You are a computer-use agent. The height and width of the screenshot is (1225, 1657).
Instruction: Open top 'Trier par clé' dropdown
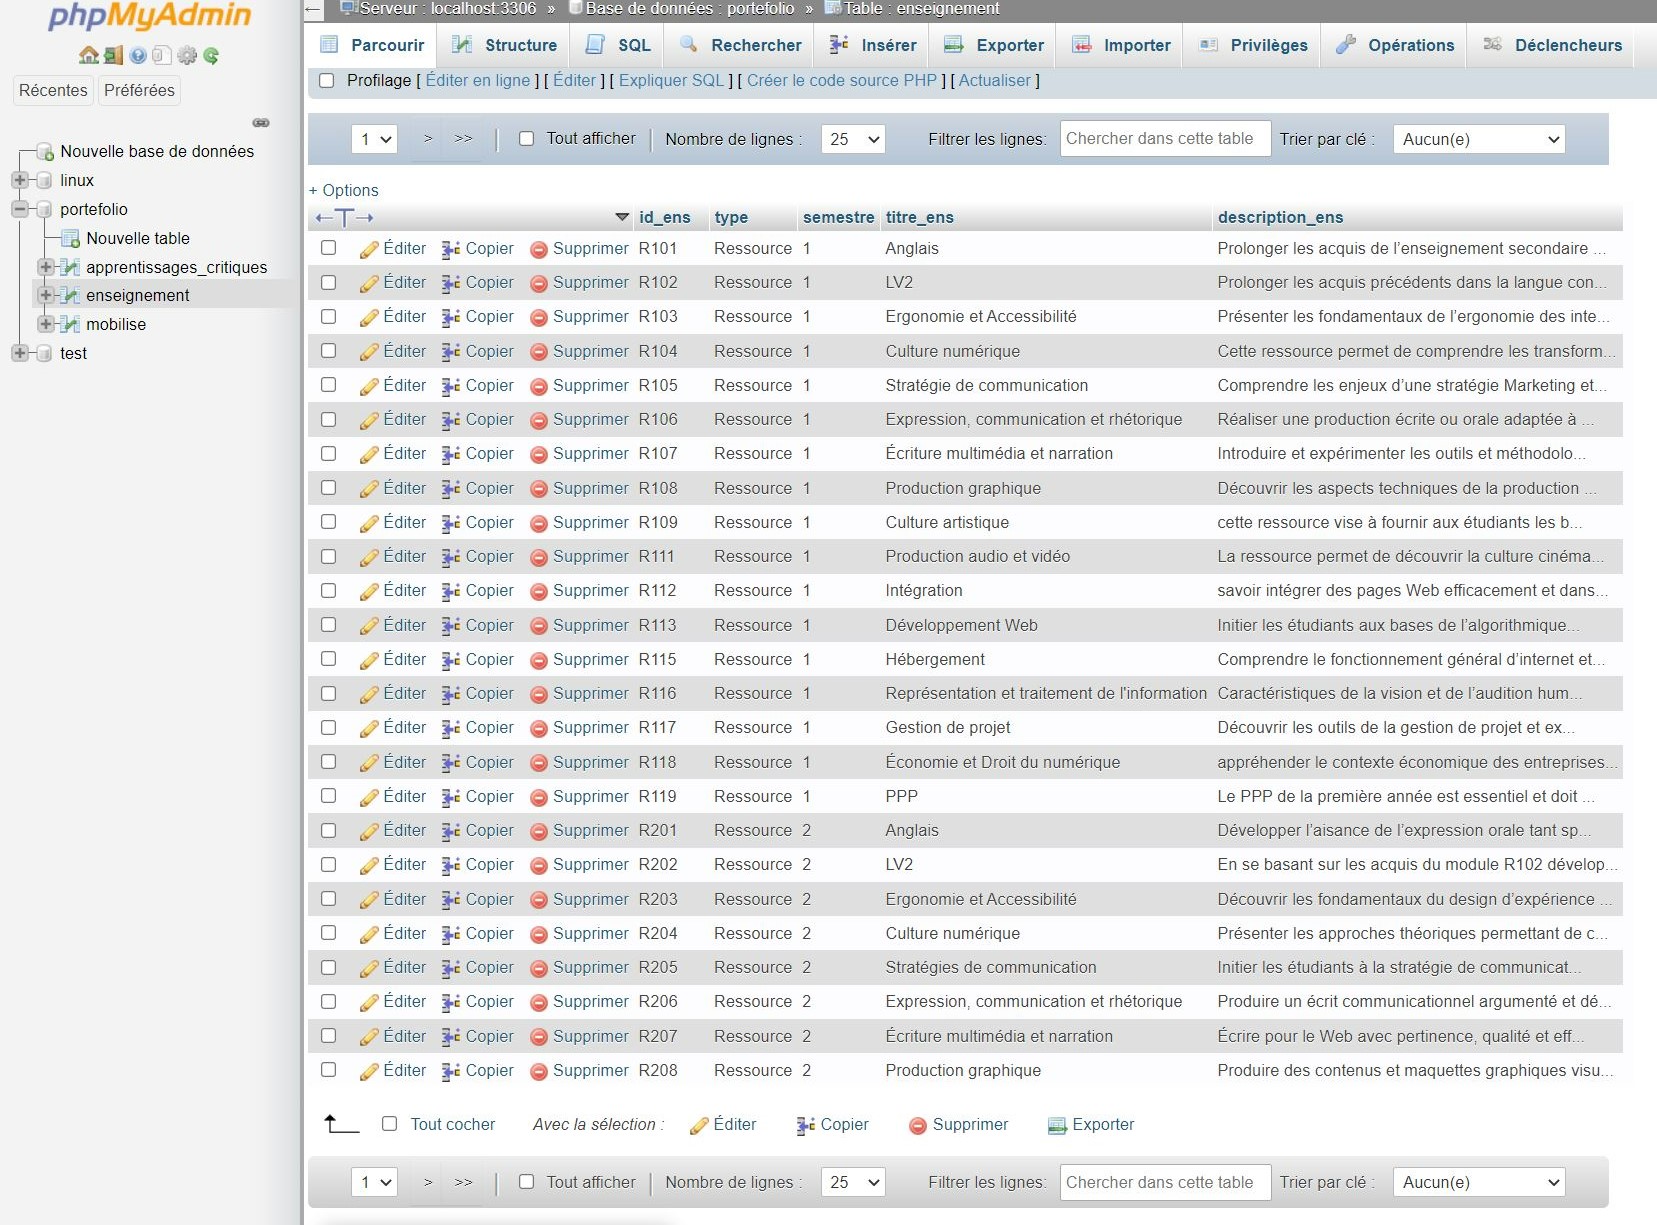[x=1478, y=139]
